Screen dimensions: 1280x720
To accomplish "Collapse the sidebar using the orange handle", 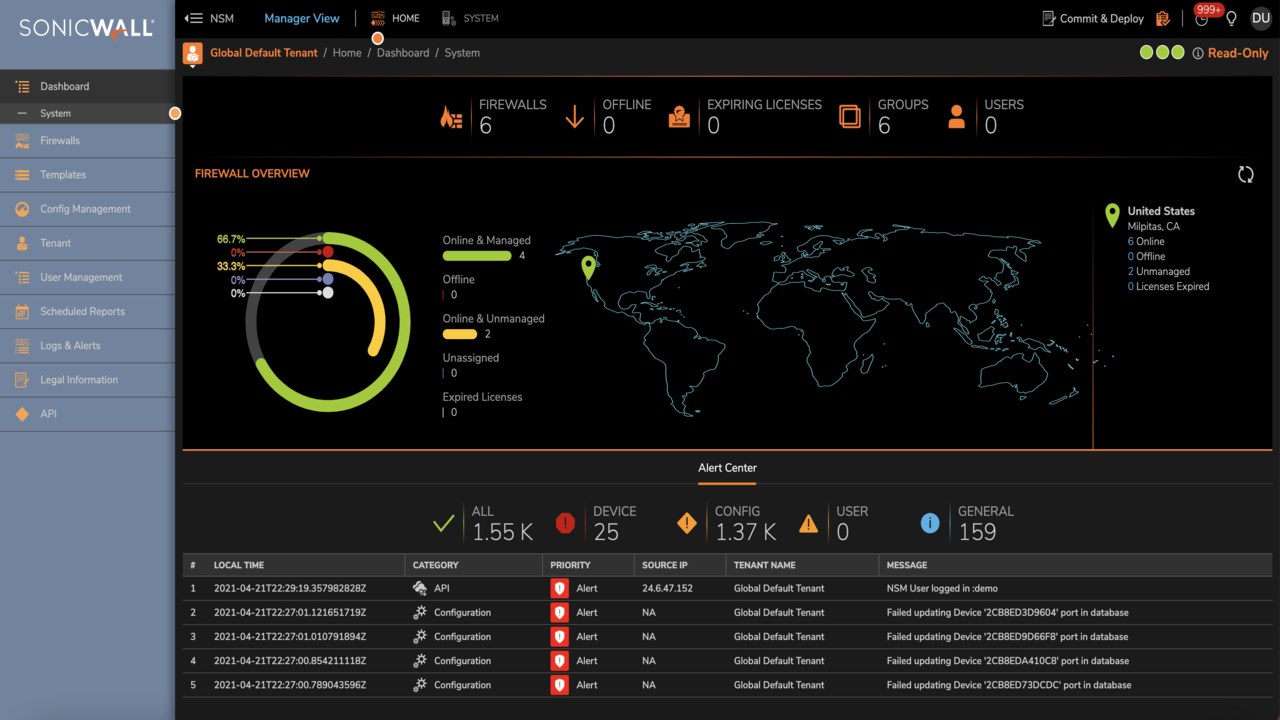I will coord(175,113).
